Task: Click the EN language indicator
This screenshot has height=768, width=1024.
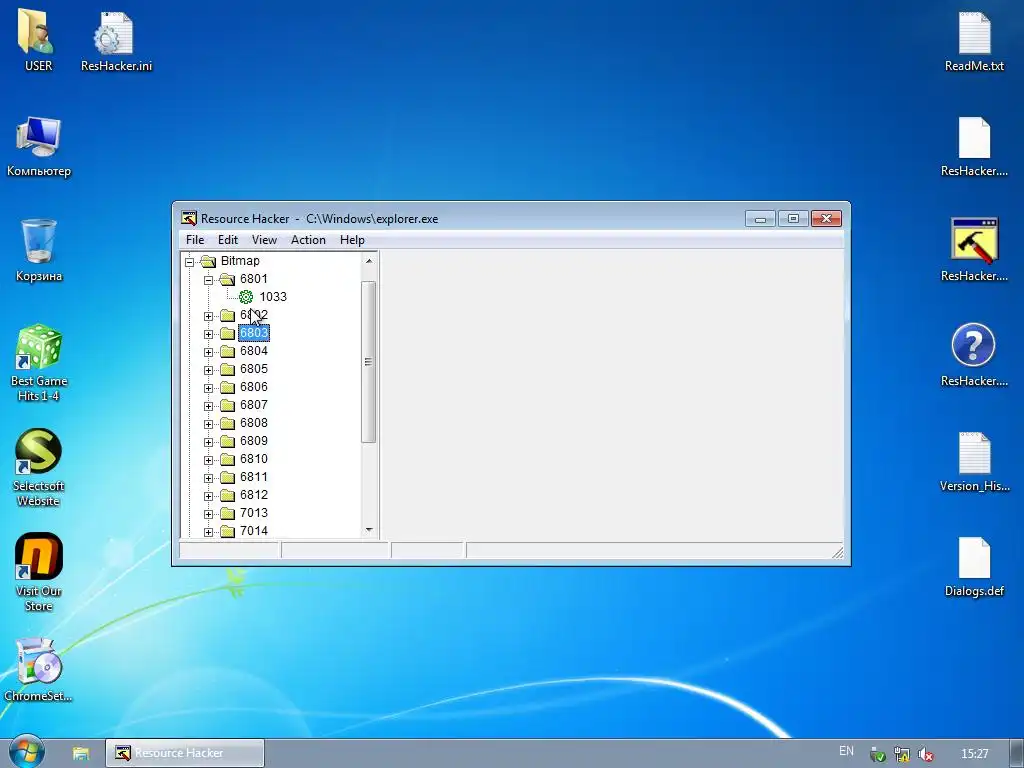Action: 846,751
